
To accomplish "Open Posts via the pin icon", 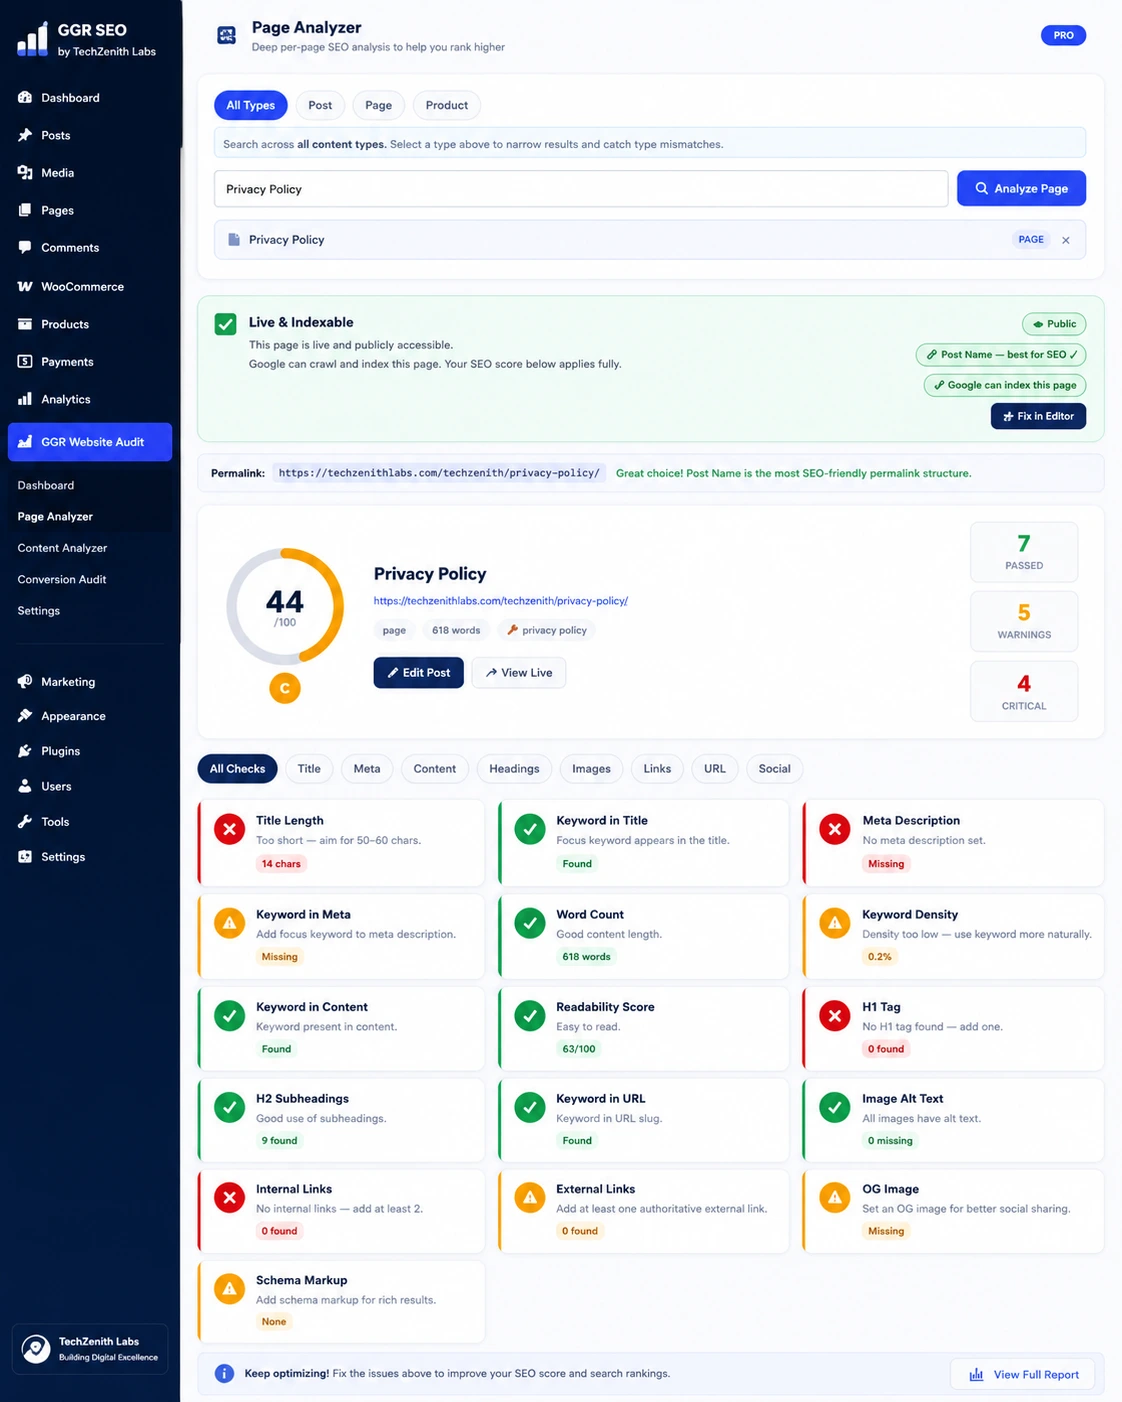I will coord(25,135).
